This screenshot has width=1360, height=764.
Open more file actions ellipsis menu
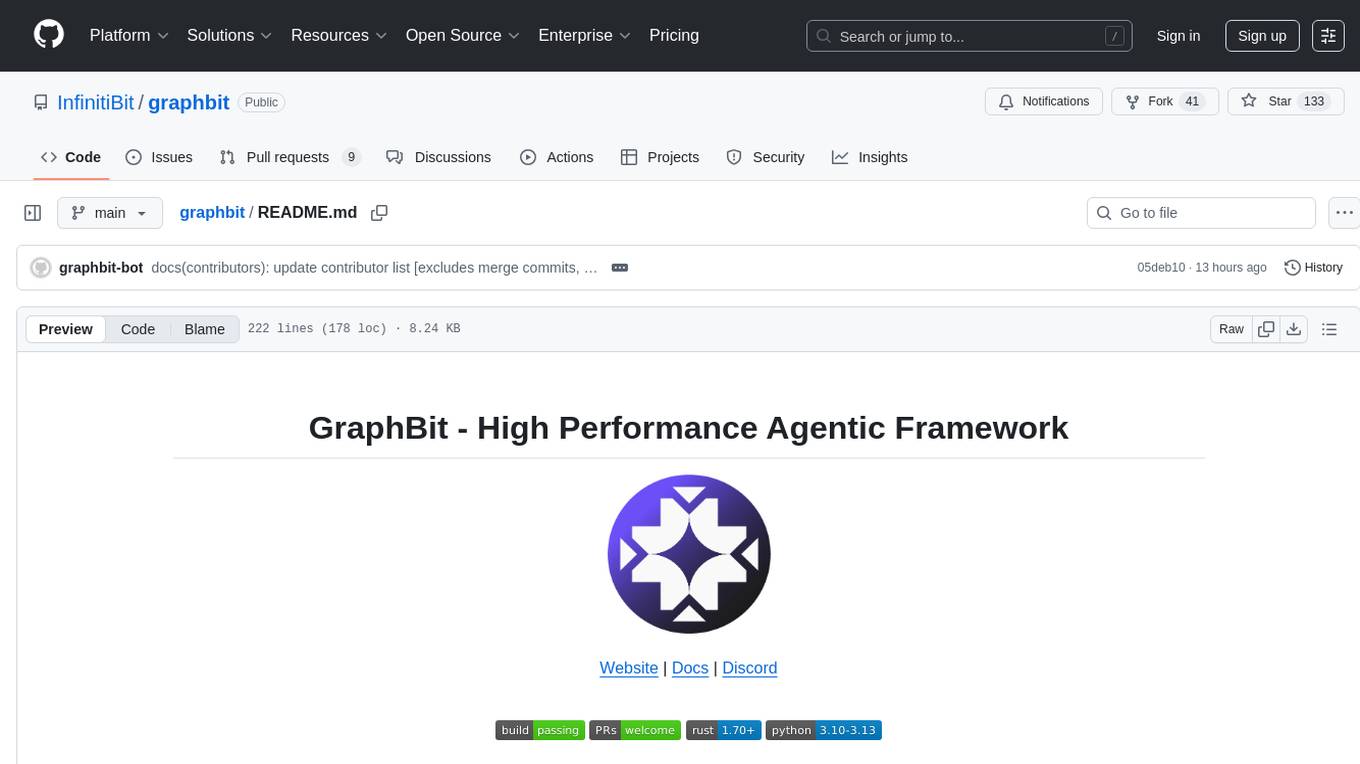tap(1344, 213)
